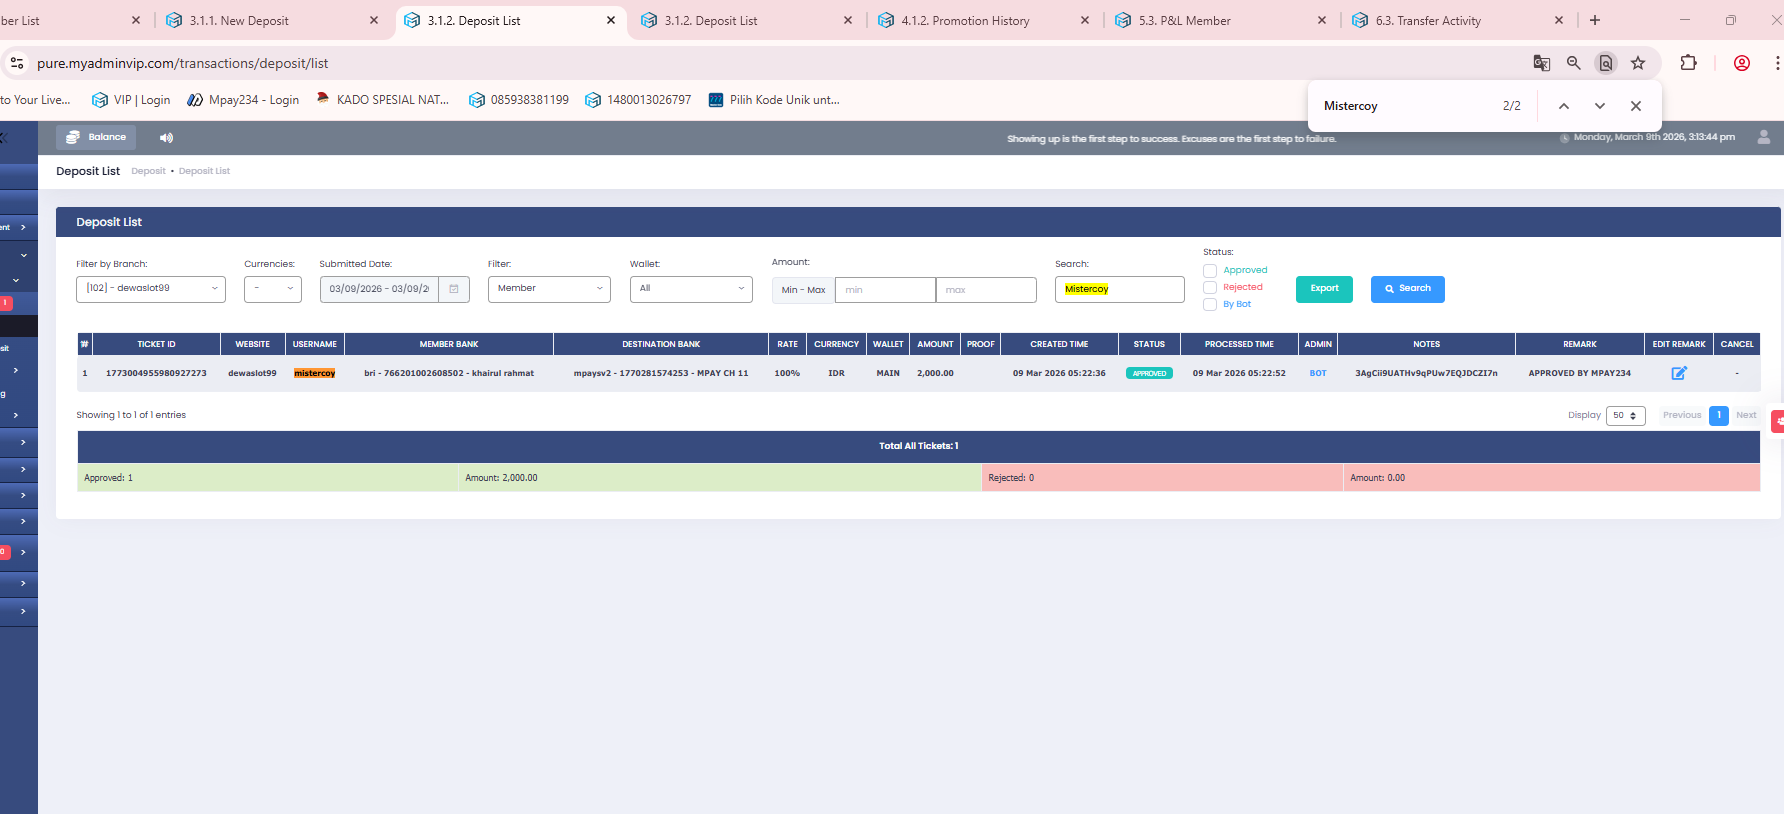Click Google Translate icon in address bar

click(x=1541, y=63)
